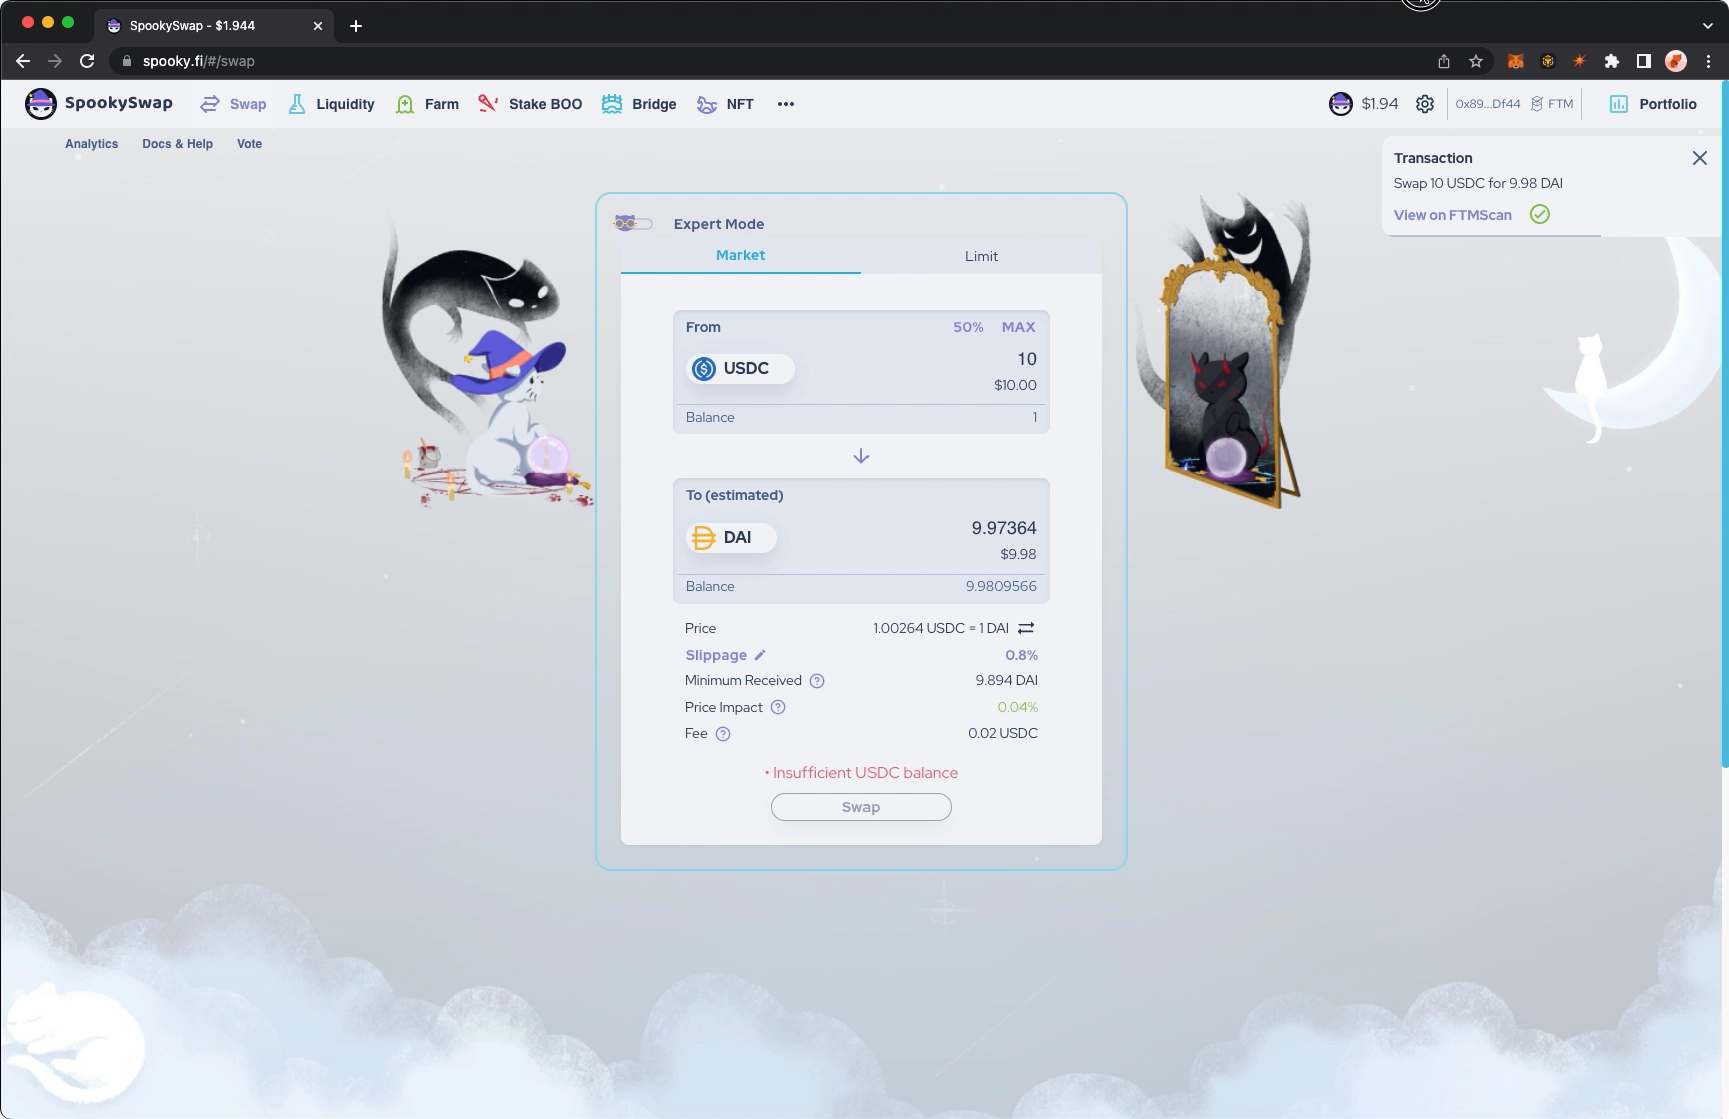Select the SpookySwap browser tab

213,26
